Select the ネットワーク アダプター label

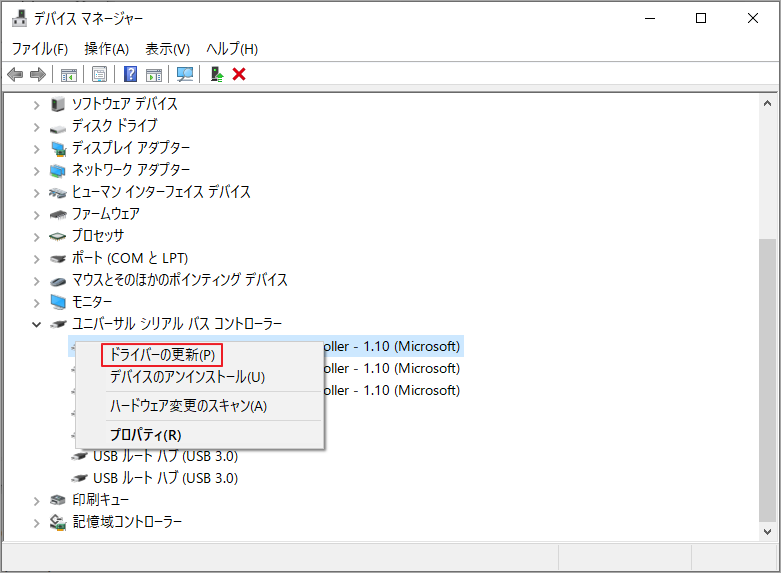point(131,169)
